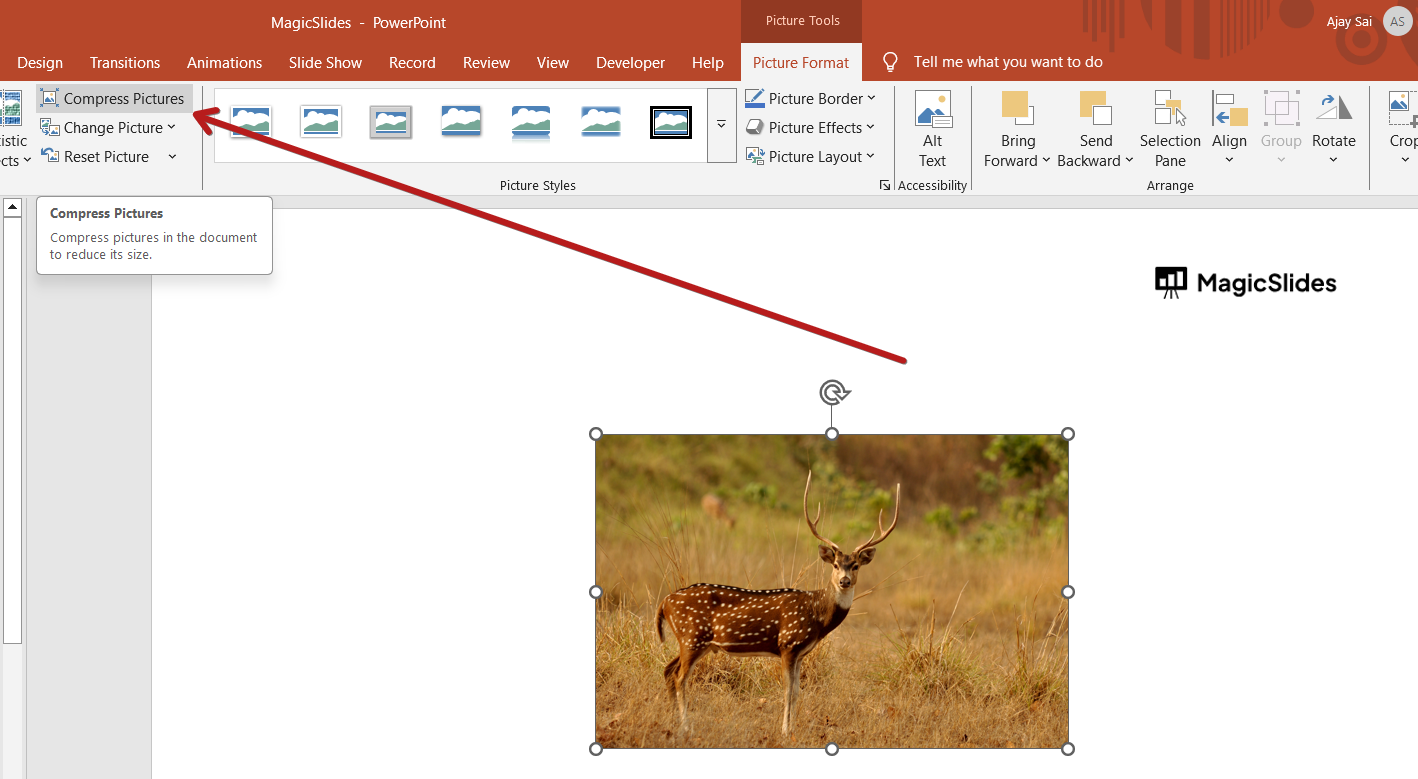Click the MagicSlides - PowerPoint window title
This screenshot has height=779, width=1418.
(x=358, y=22)
